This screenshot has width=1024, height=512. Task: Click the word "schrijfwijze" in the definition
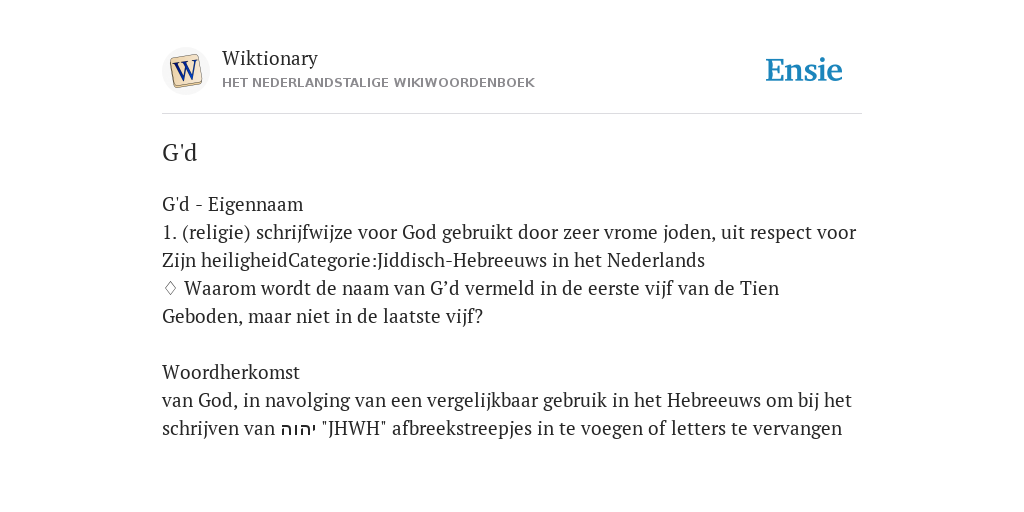pos(305,232)
